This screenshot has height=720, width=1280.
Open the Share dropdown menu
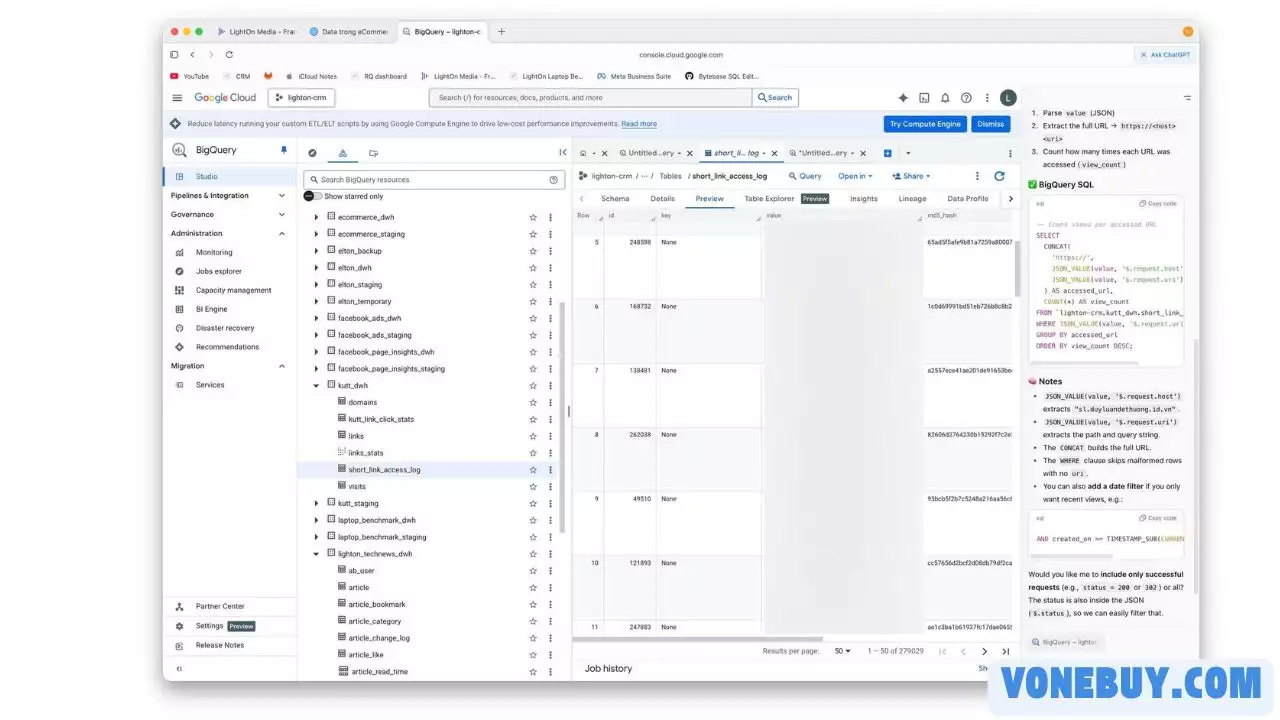pyautogui.click(x=915, y=176)
